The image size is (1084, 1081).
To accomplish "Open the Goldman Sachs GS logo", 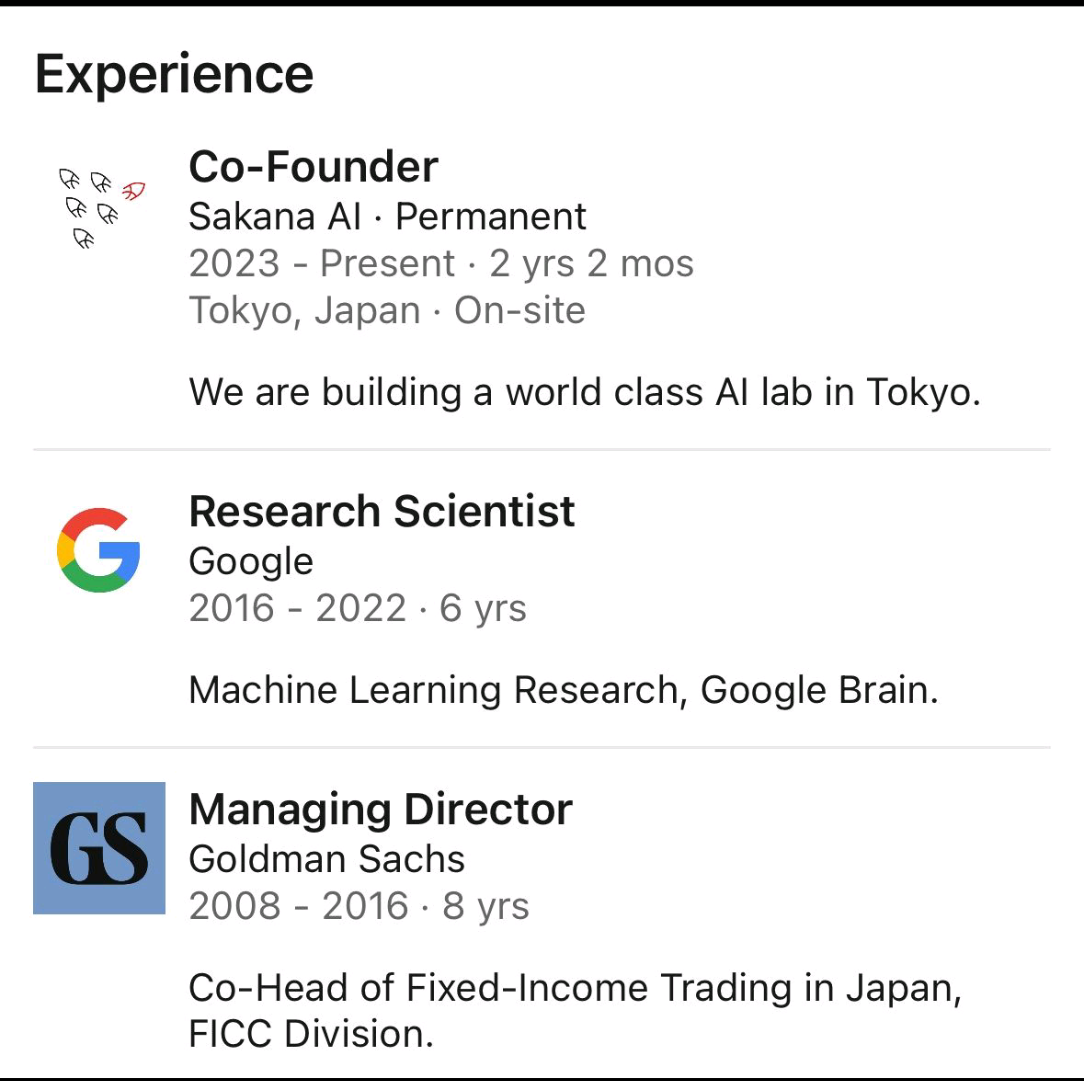I will click(99, 848).
